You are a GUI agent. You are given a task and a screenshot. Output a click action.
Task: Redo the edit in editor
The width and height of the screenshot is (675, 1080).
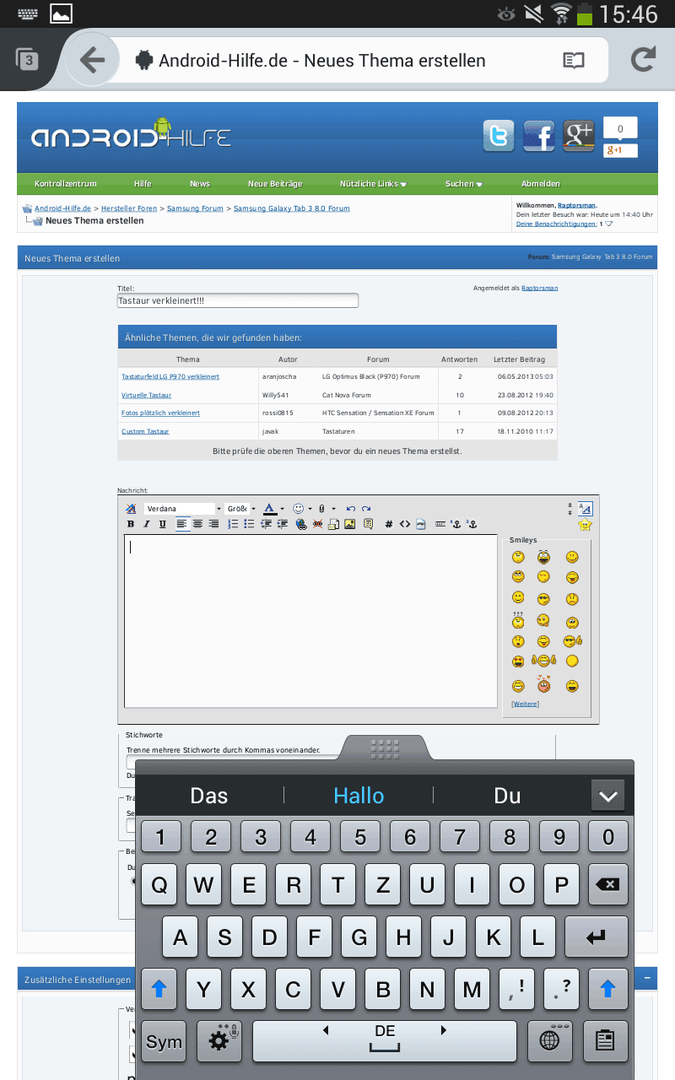point(366,509)
